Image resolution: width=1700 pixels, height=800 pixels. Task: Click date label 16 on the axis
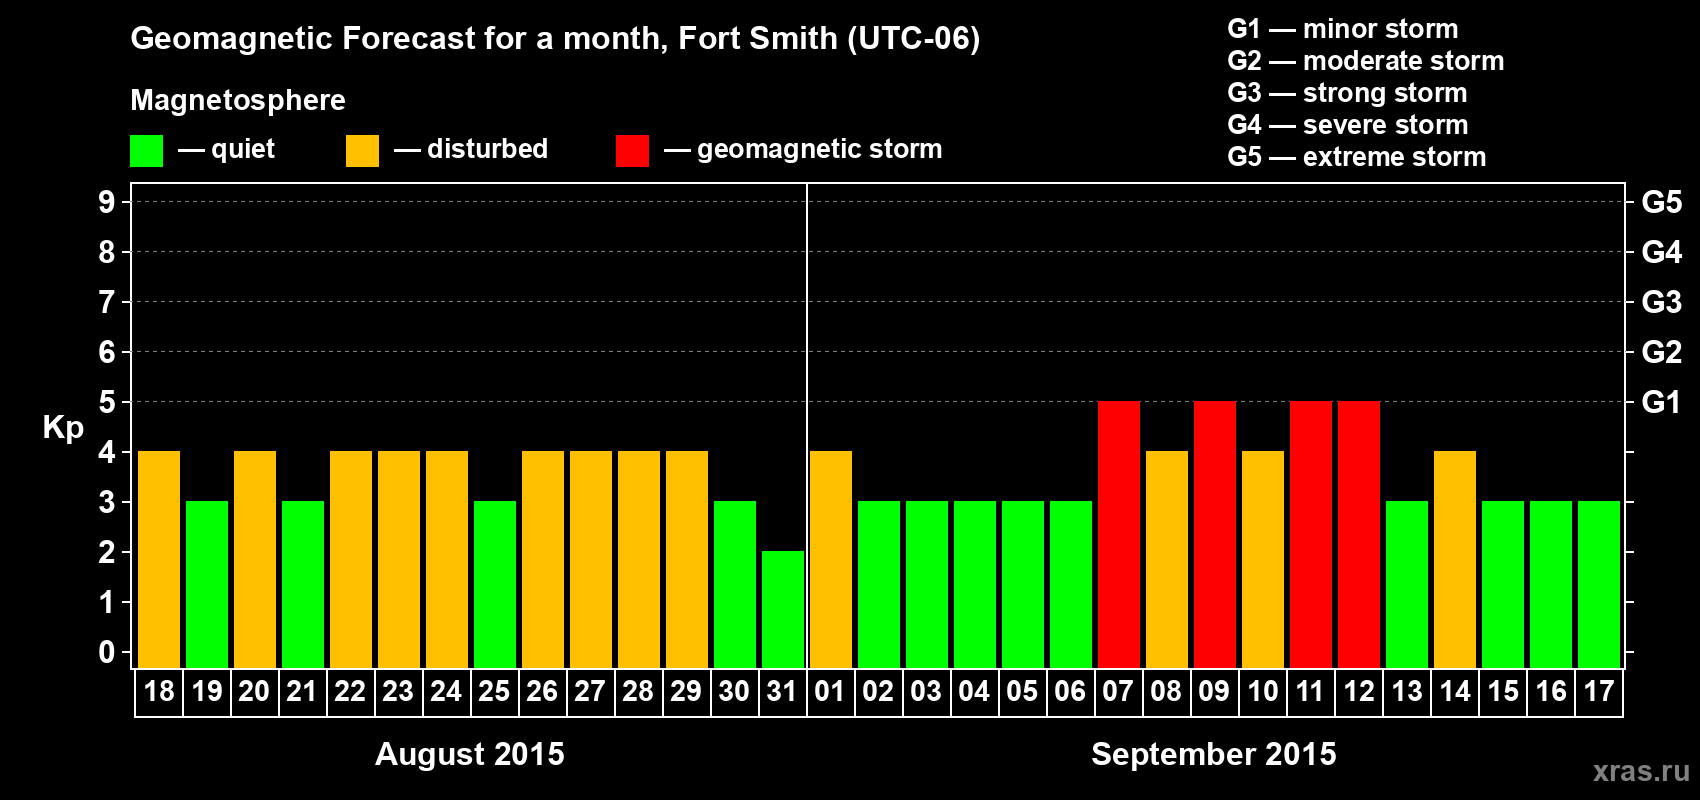pos(1551,692)
